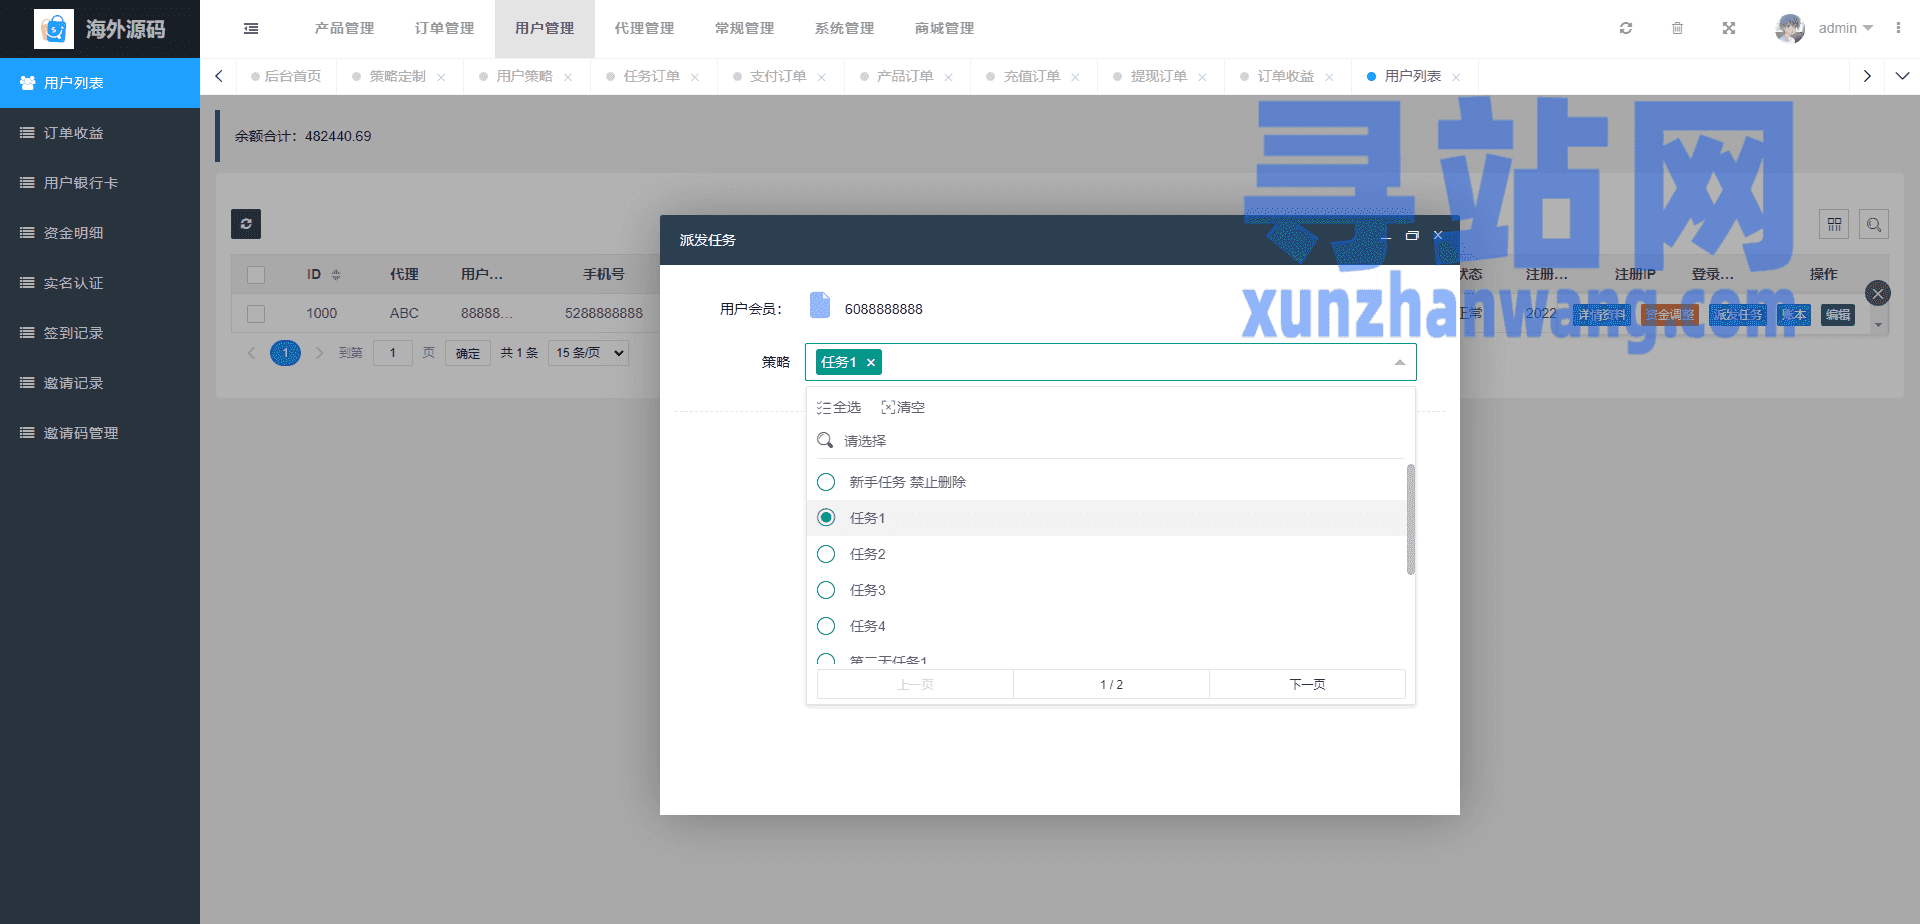
Task: Click the 编辑 button in row 1000
Action: (1838, 314)
